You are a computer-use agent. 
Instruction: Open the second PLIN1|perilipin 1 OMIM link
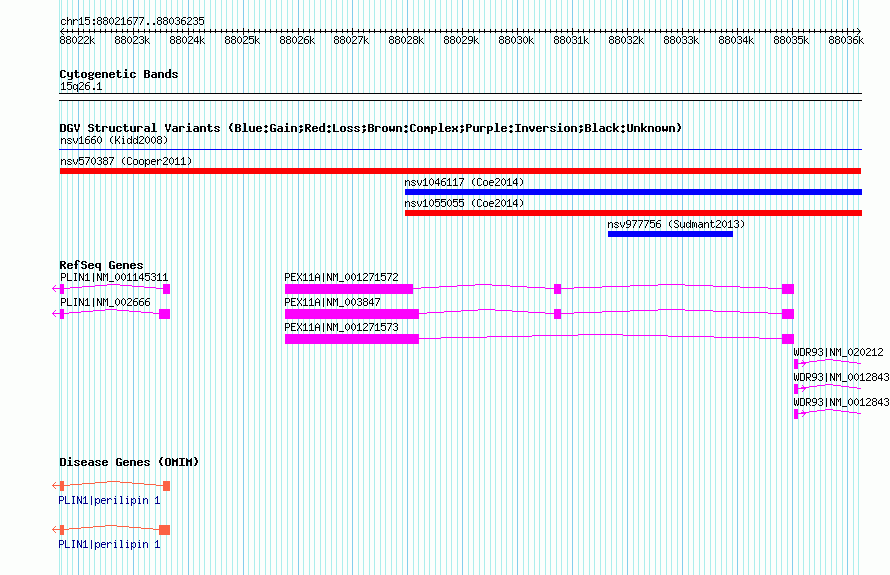[109, 544]
